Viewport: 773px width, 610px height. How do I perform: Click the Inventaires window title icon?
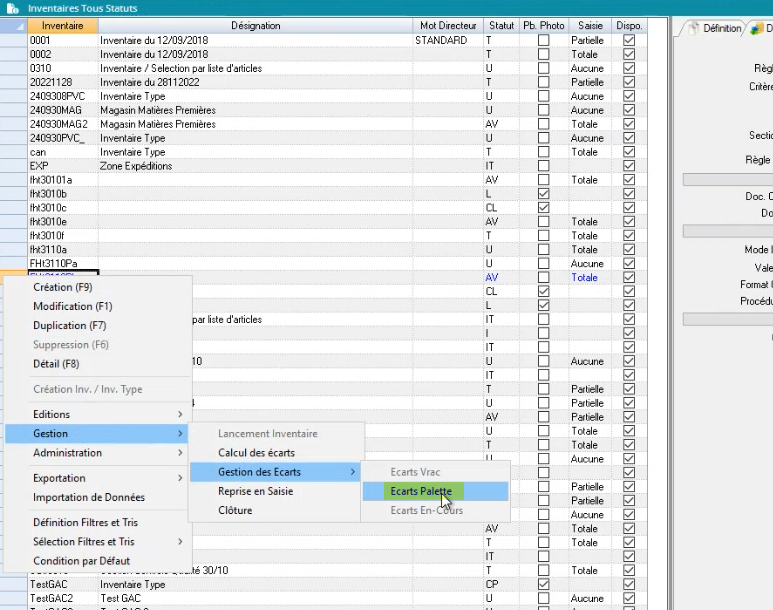tap(12, 8)
